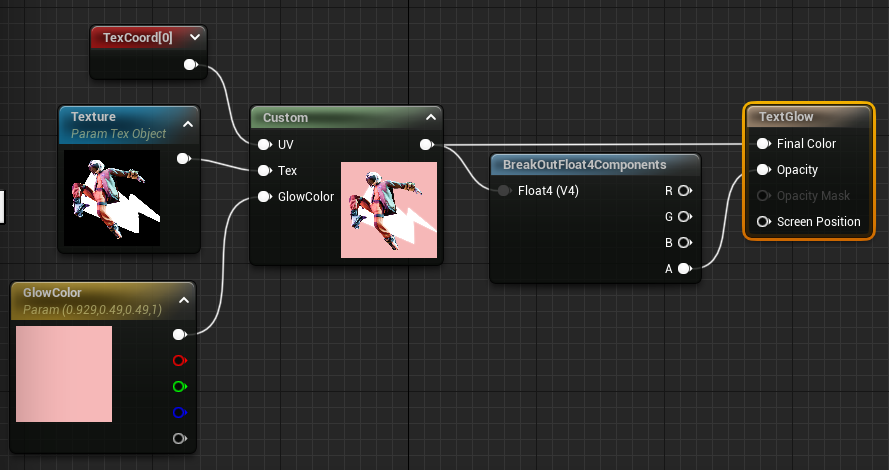Click the Tex input pin on Custom node
The width and height of the screenshot is (889, 470).
click(264, 170)
